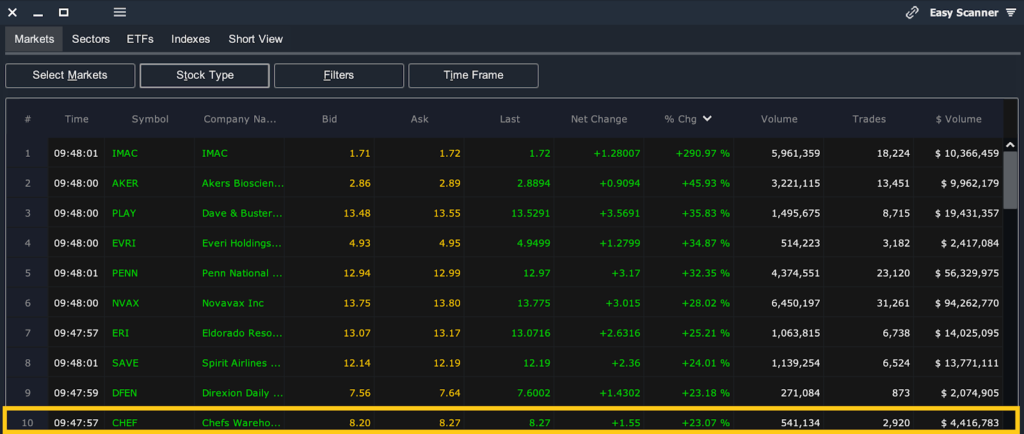Click Eldorado Reso... company name
The image size is (1024, 434).
pyautogui.click(x=242, y=333)
